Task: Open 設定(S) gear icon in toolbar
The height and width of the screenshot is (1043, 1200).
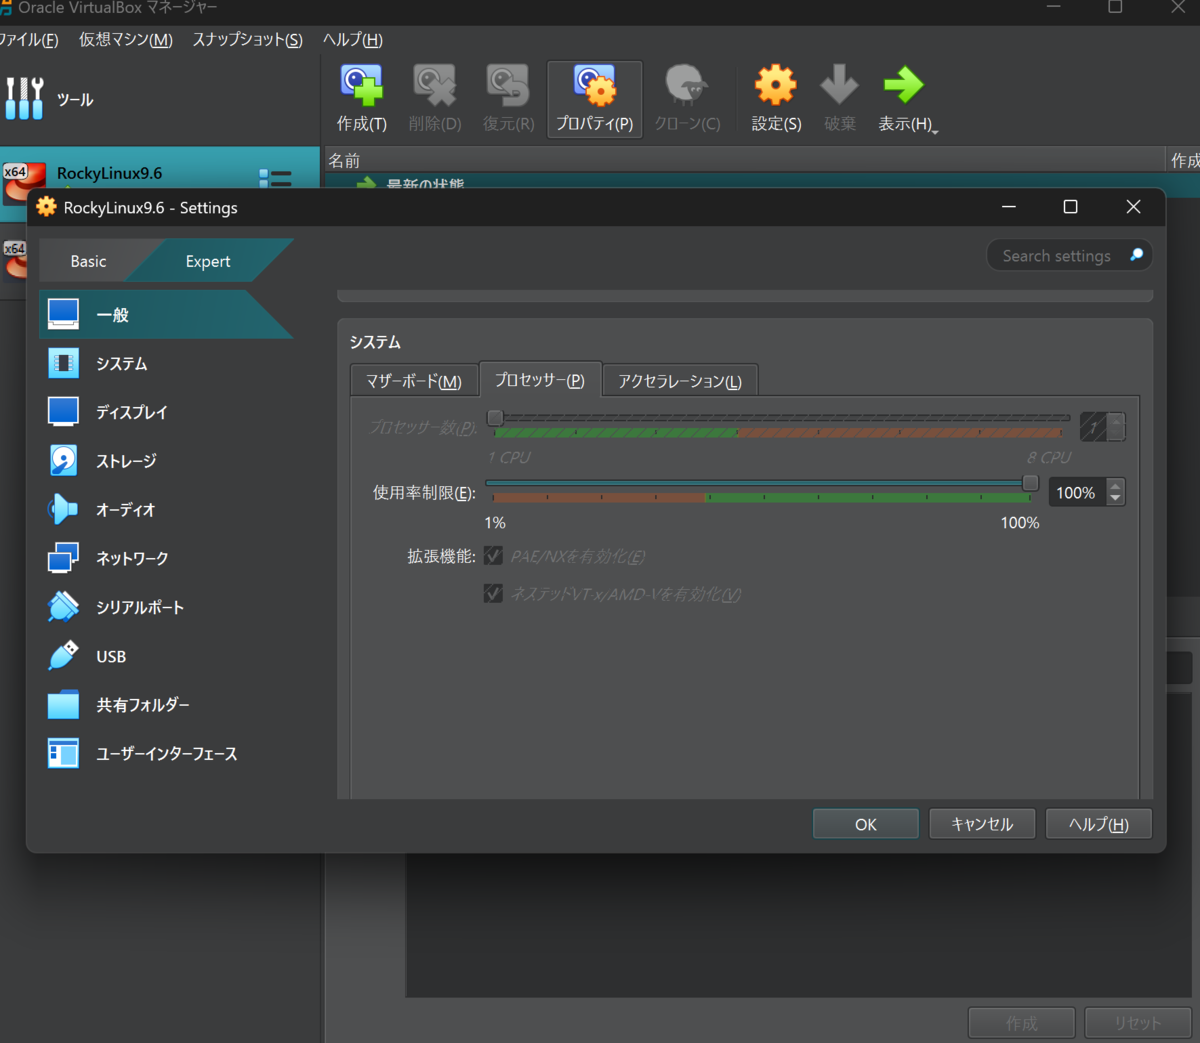Action: 776,86
